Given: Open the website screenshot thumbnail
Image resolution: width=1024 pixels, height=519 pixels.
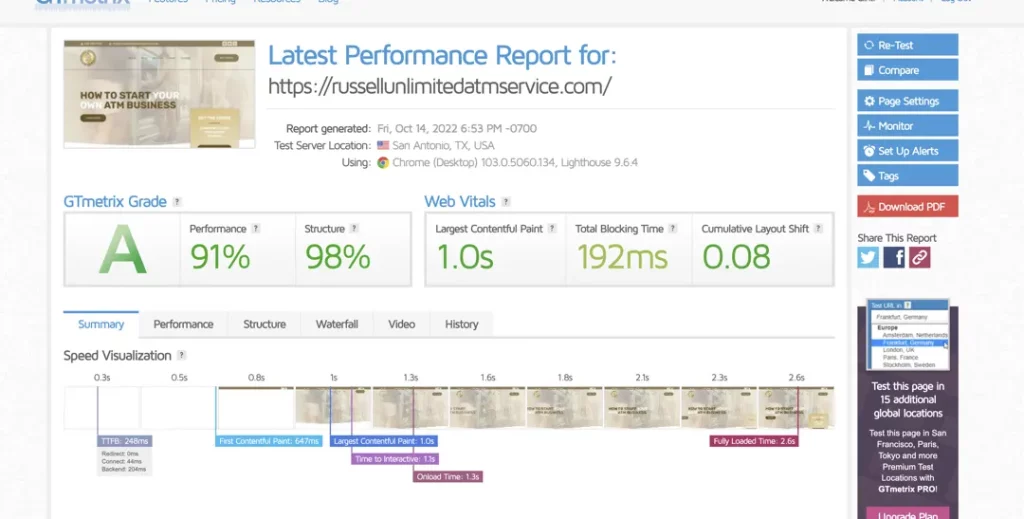Looking at the screenshot, I should [159, 94].
